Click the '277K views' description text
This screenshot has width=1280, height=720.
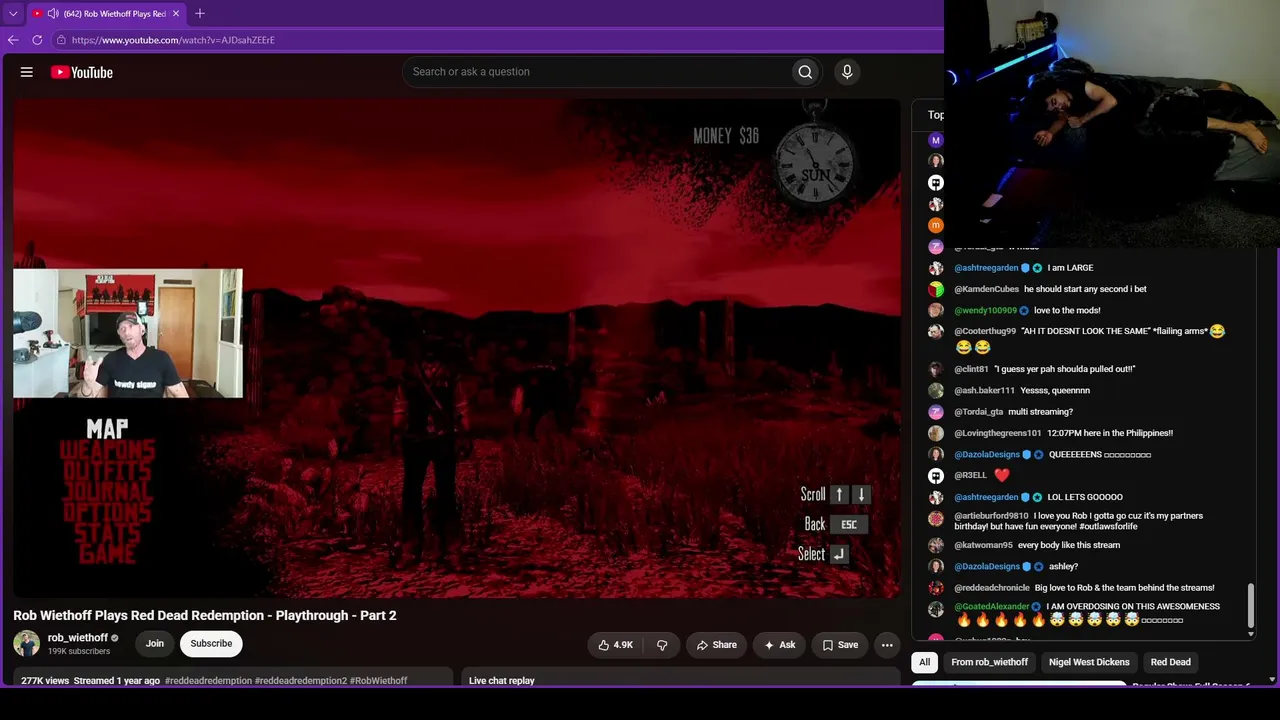point(45,681)
